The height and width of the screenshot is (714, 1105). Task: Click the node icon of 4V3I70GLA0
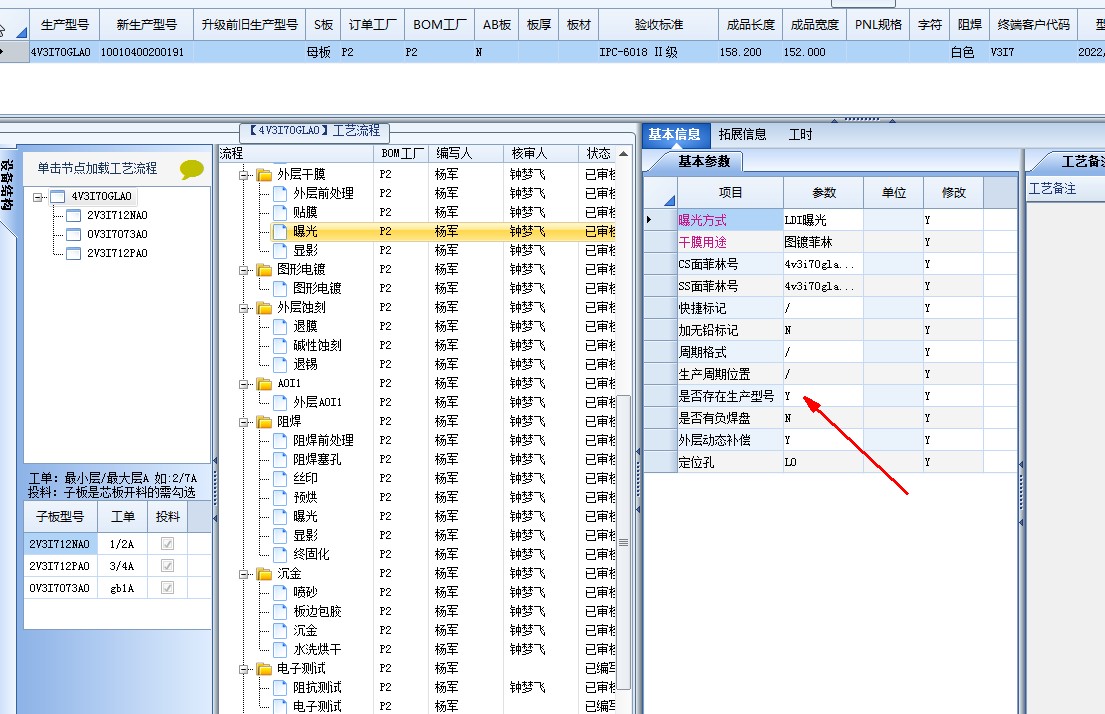[x=57, y=197]
